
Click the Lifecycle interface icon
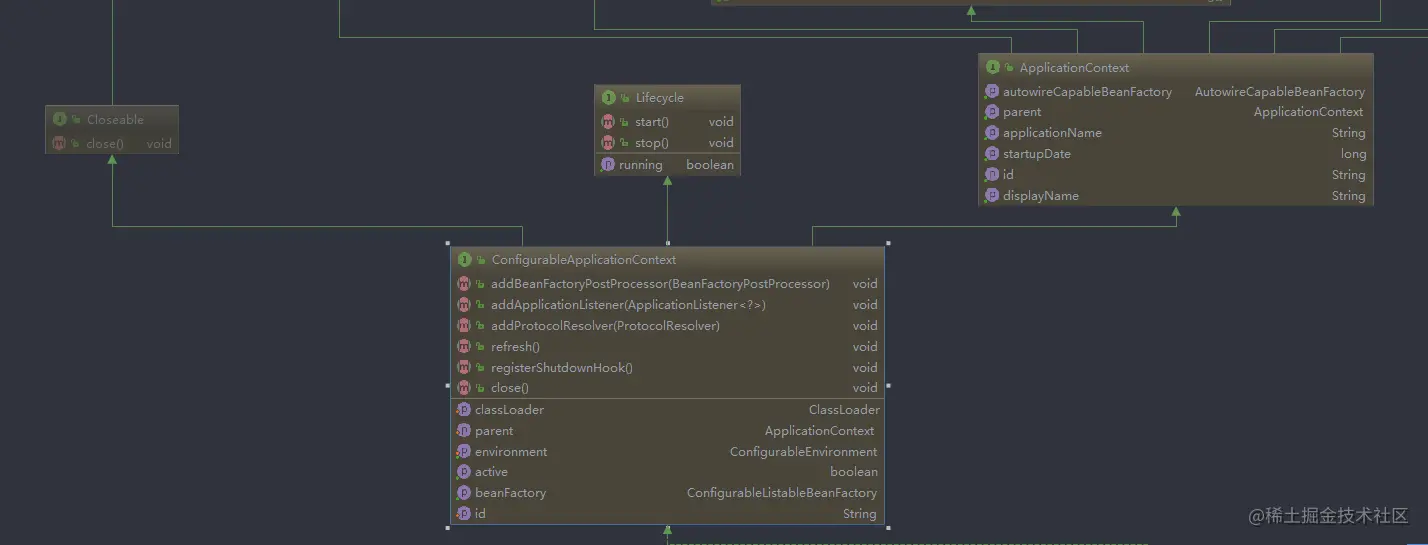pyautogui.click(x=608, y=98)
